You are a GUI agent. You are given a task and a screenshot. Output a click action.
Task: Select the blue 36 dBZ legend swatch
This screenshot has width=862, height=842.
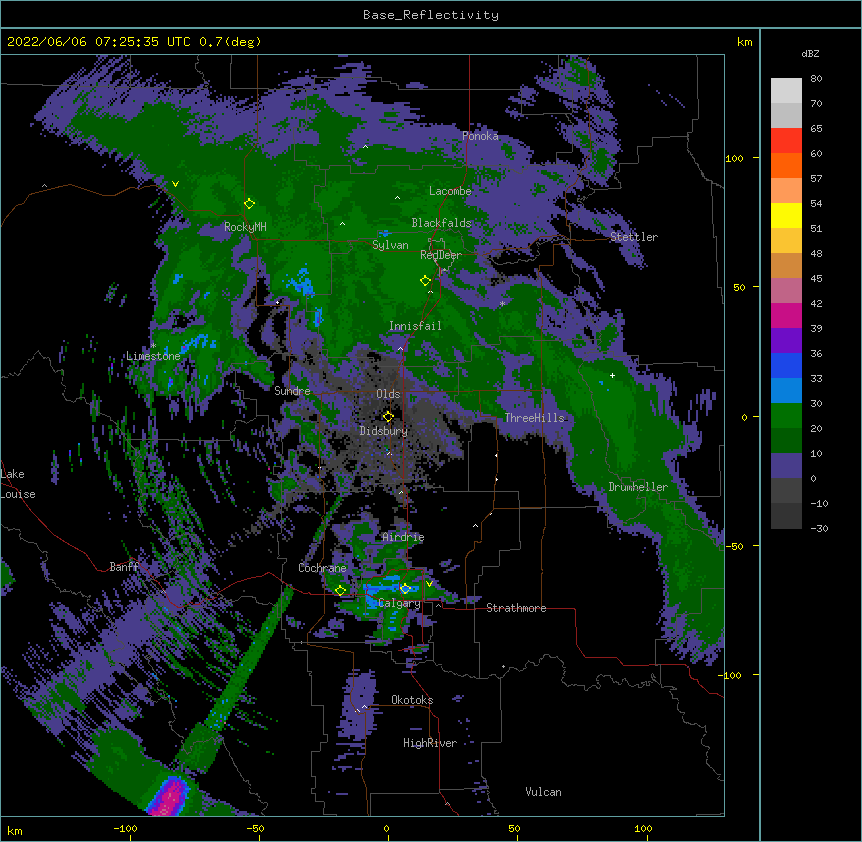(786, 365)
